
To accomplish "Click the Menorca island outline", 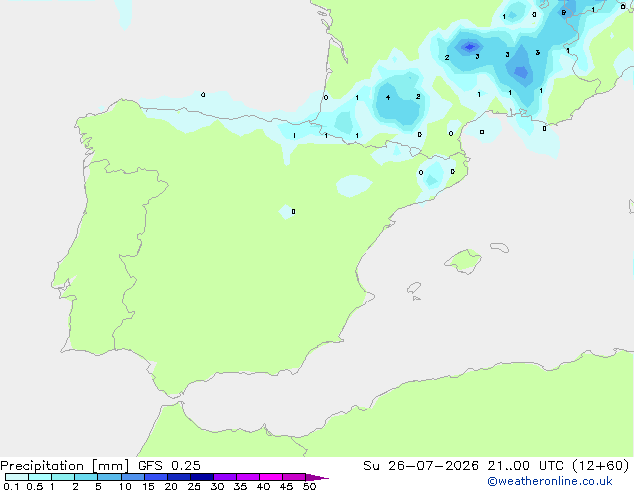I will (x=500, y=247).
